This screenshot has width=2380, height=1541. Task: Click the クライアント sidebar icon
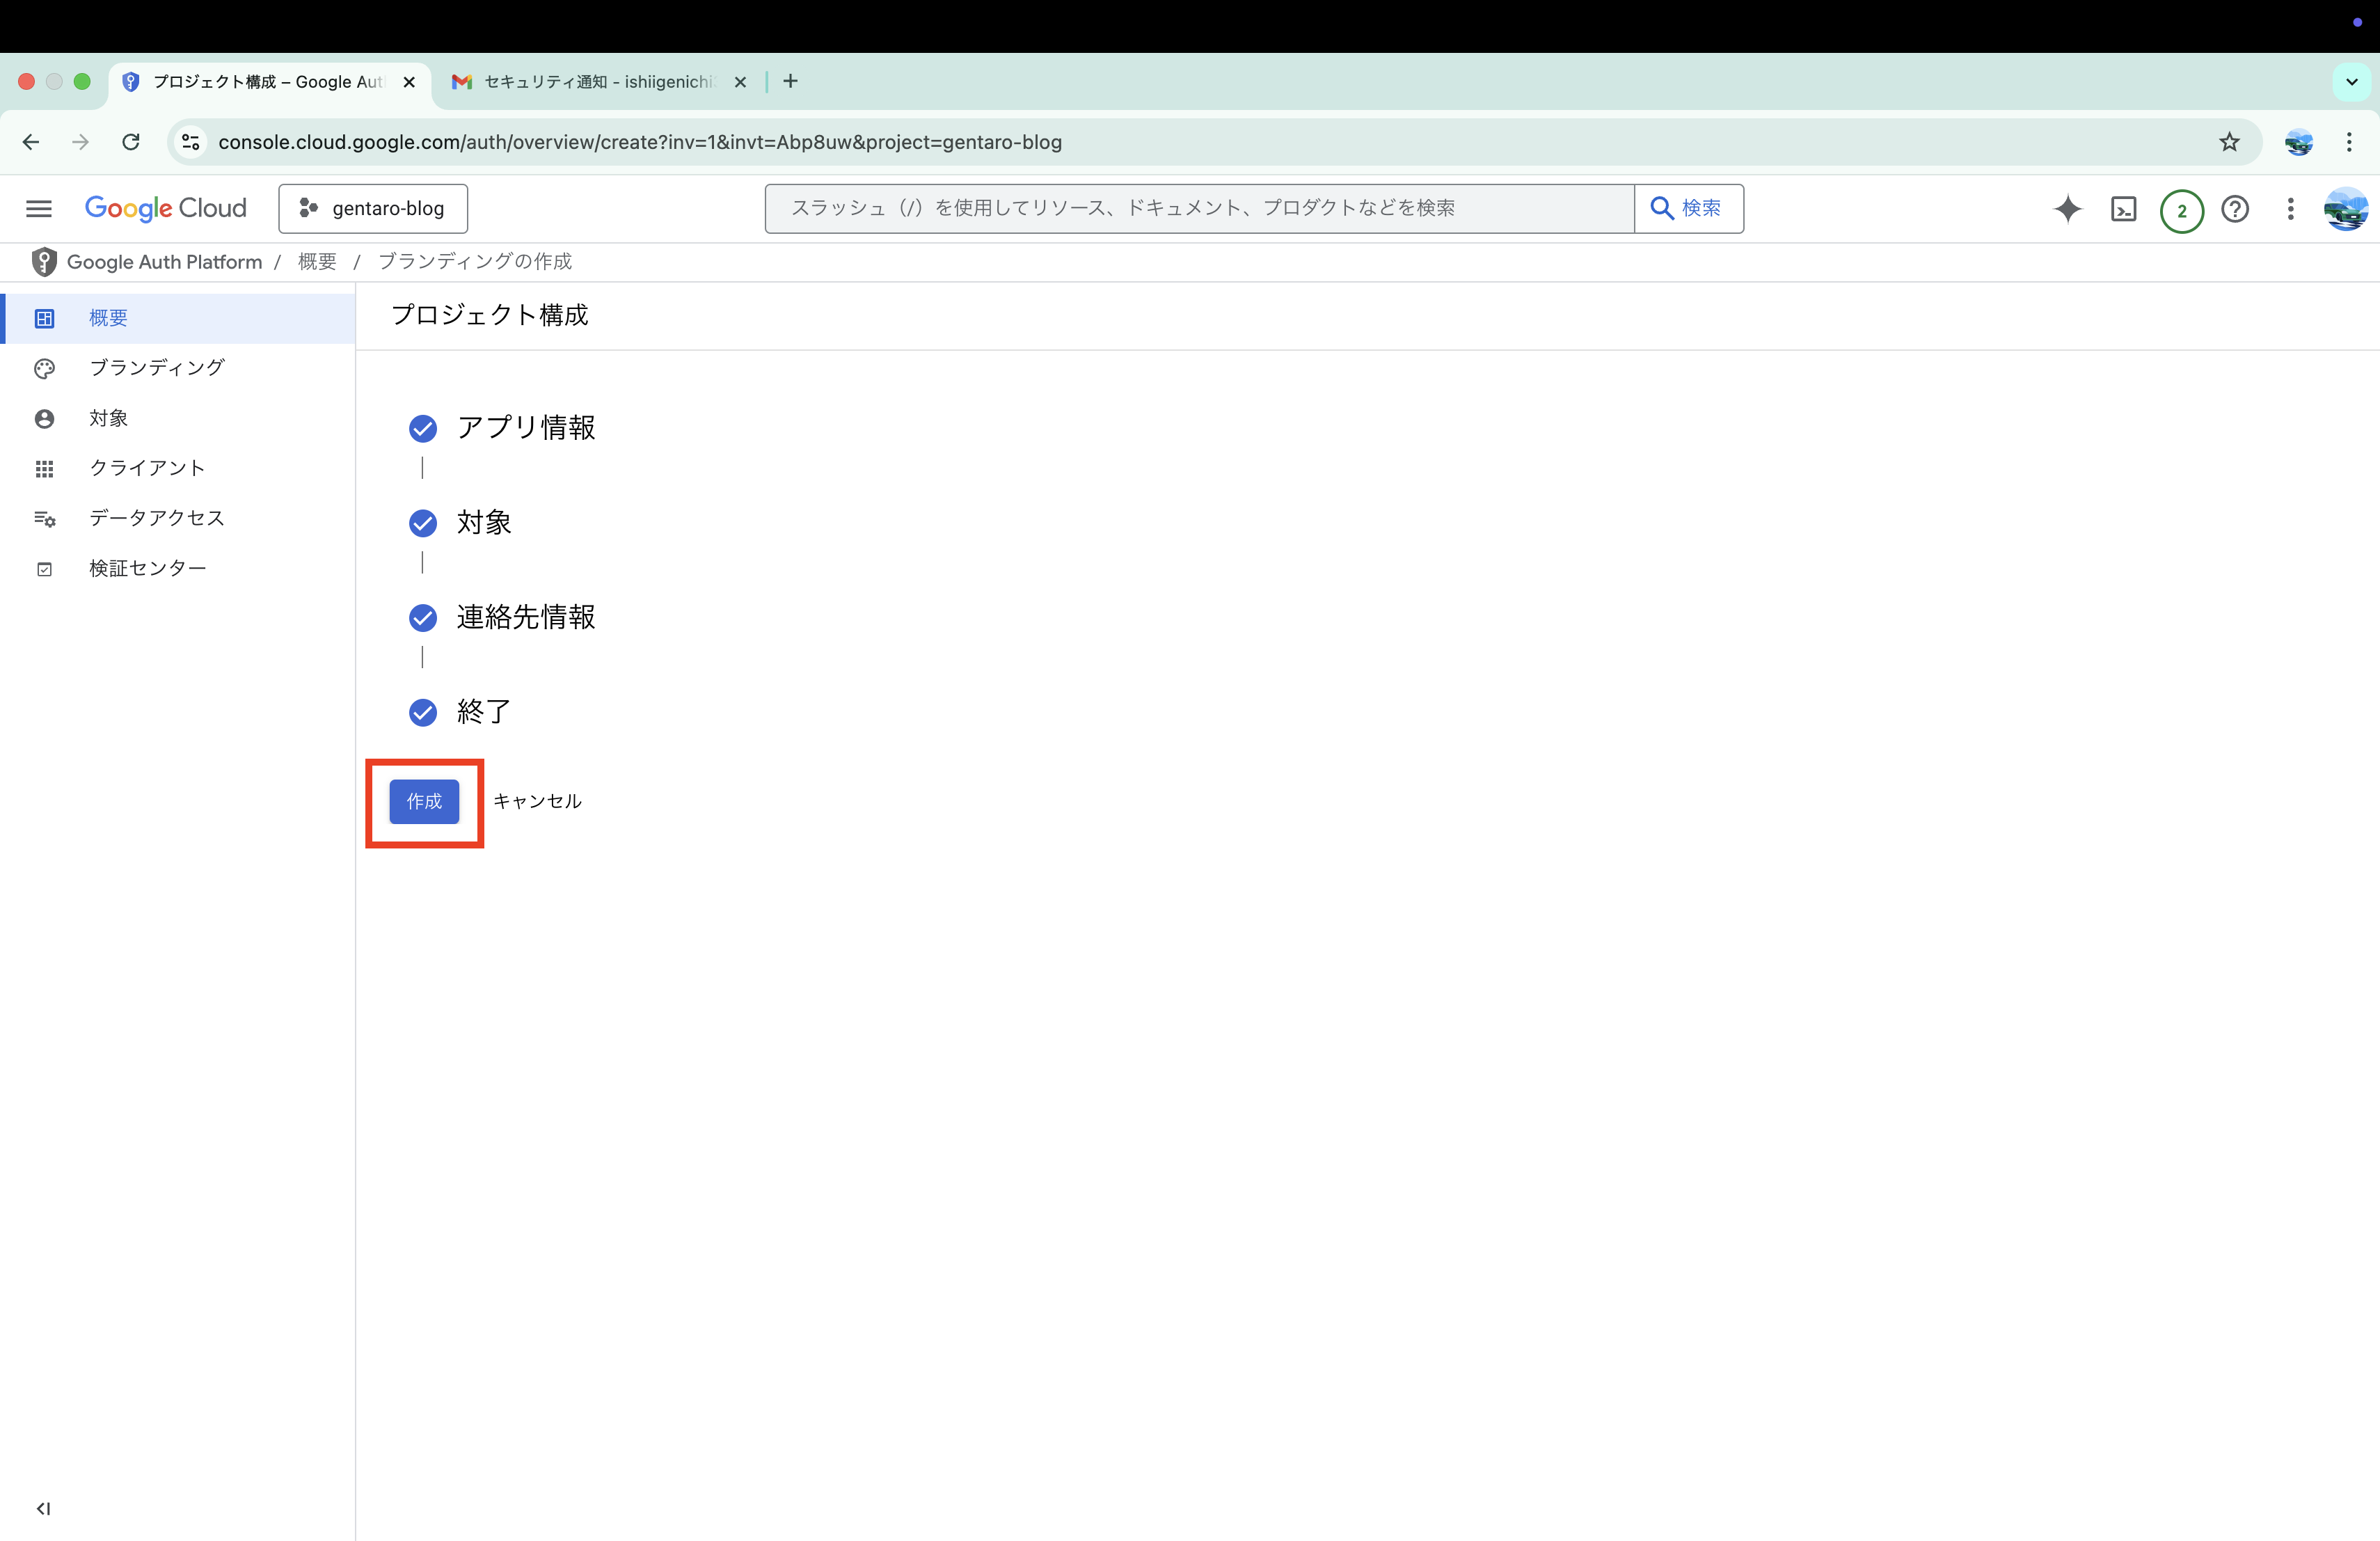tap(45, 468)
